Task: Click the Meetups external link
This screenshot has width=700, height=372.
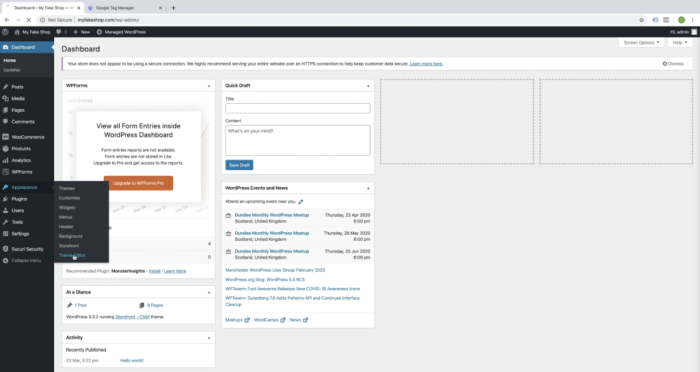Action: pos(237,320)
